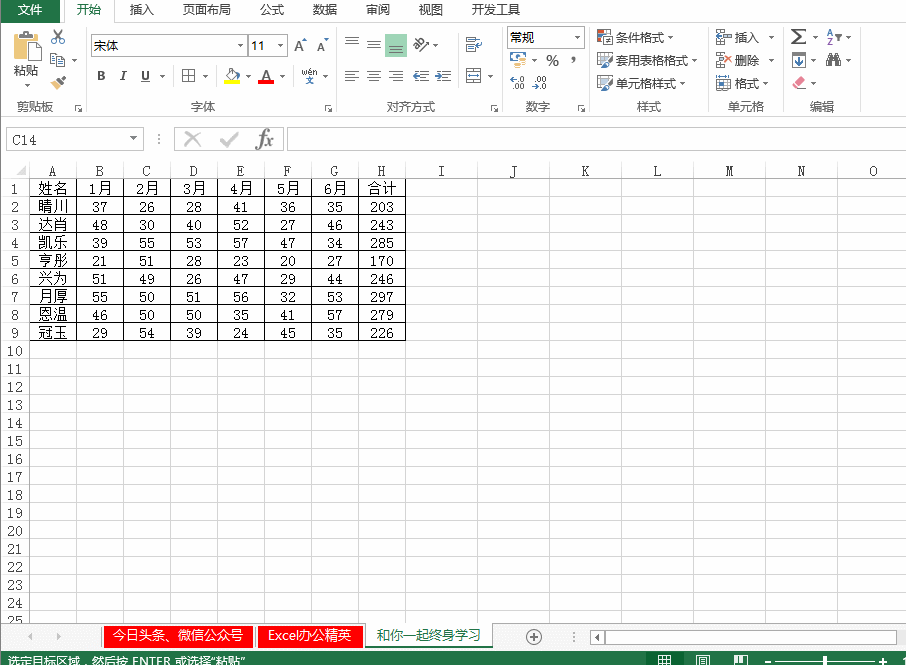This screenshot has height=665, width=906.
Task: Click the Cut scissors icon
Action: [58, 38]
